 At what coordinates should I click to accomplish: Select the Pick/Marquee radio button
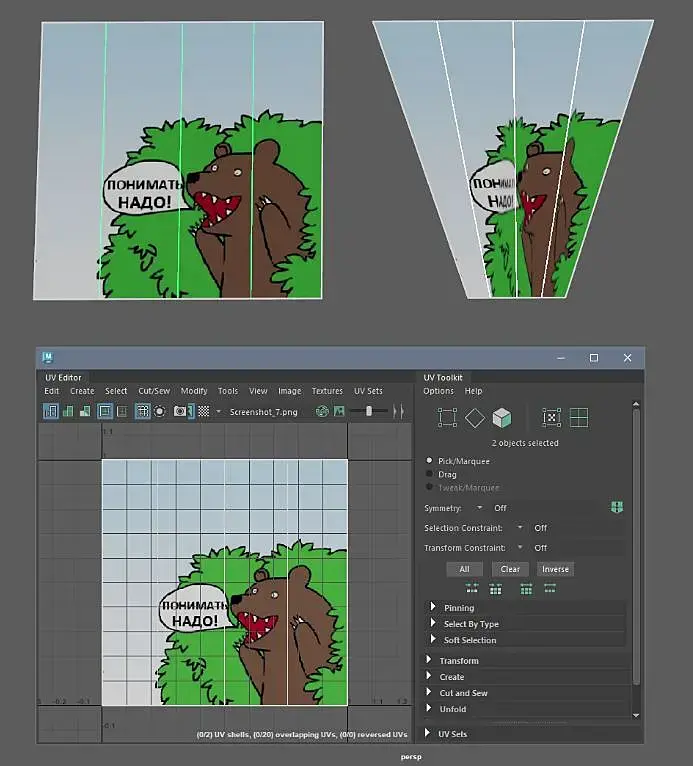(x=429, y=460)
